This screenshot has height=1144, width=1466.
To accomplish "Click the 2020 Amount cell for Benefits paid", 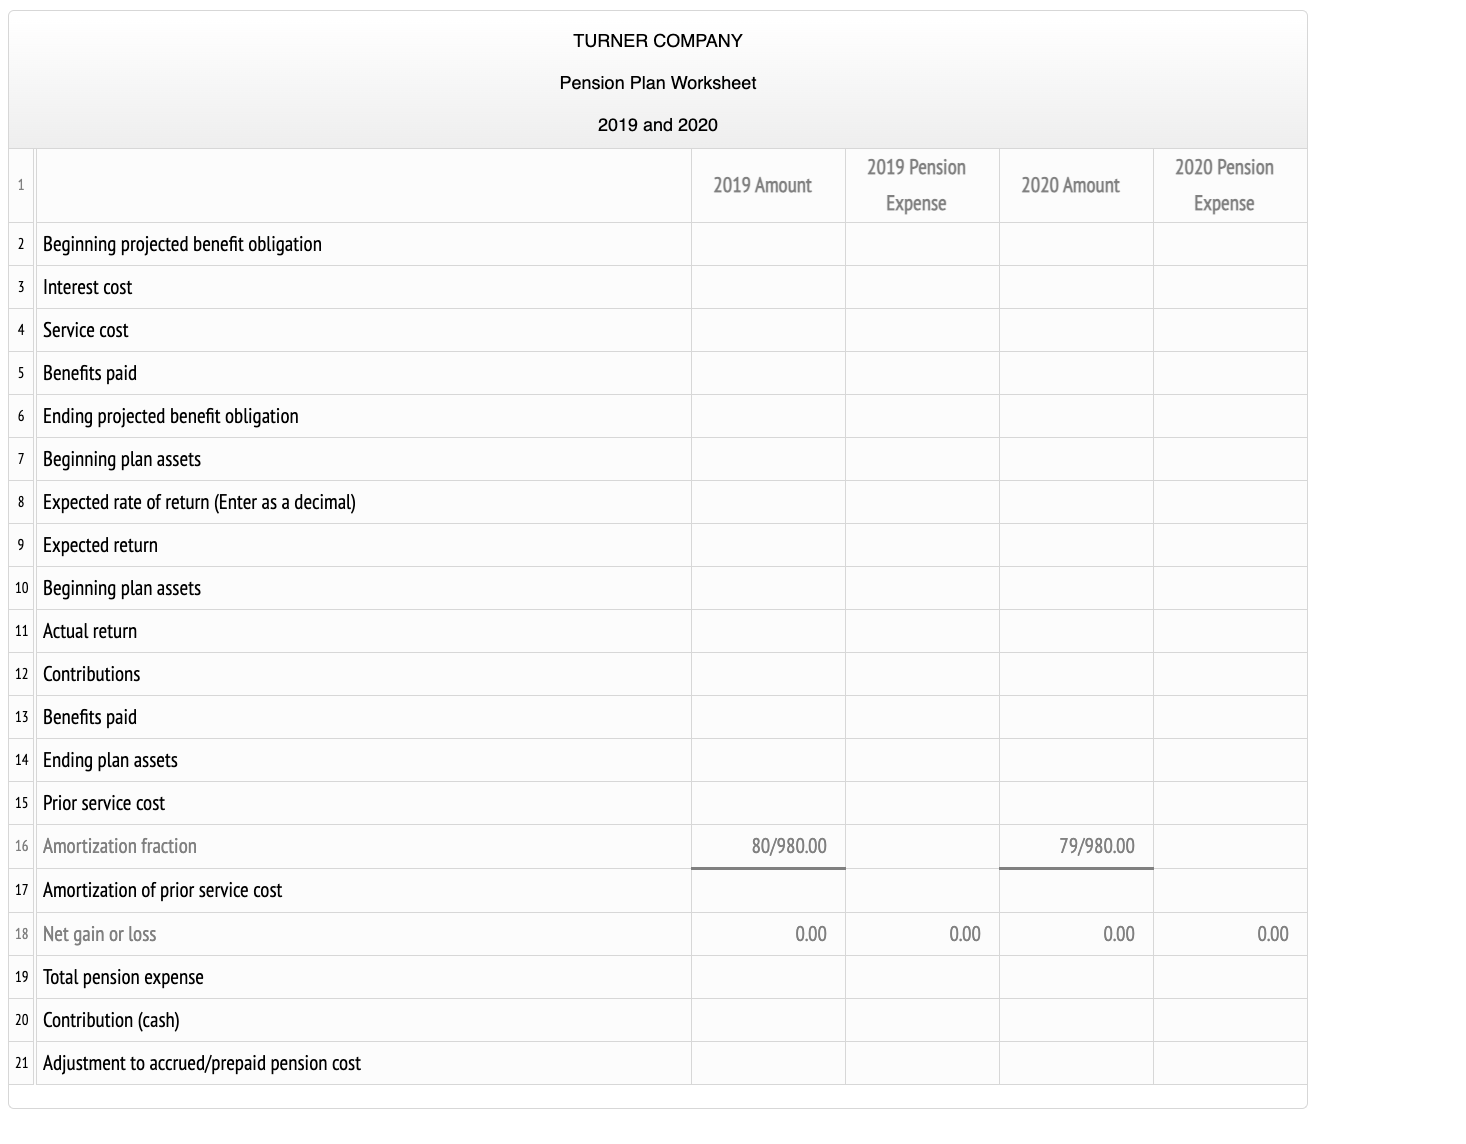I will (x=1076, y=373).
